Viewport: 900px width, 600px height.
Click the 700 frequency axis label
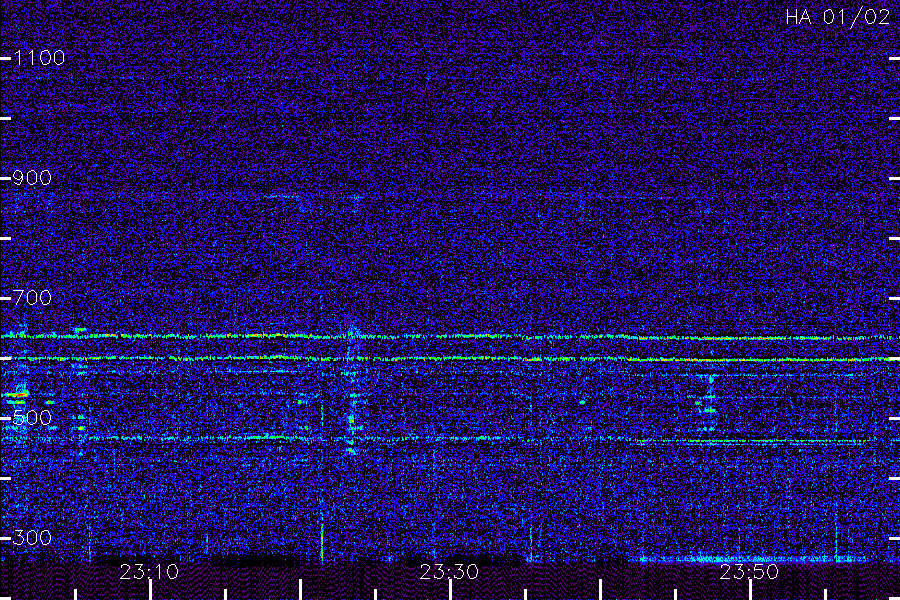point(32,297)
